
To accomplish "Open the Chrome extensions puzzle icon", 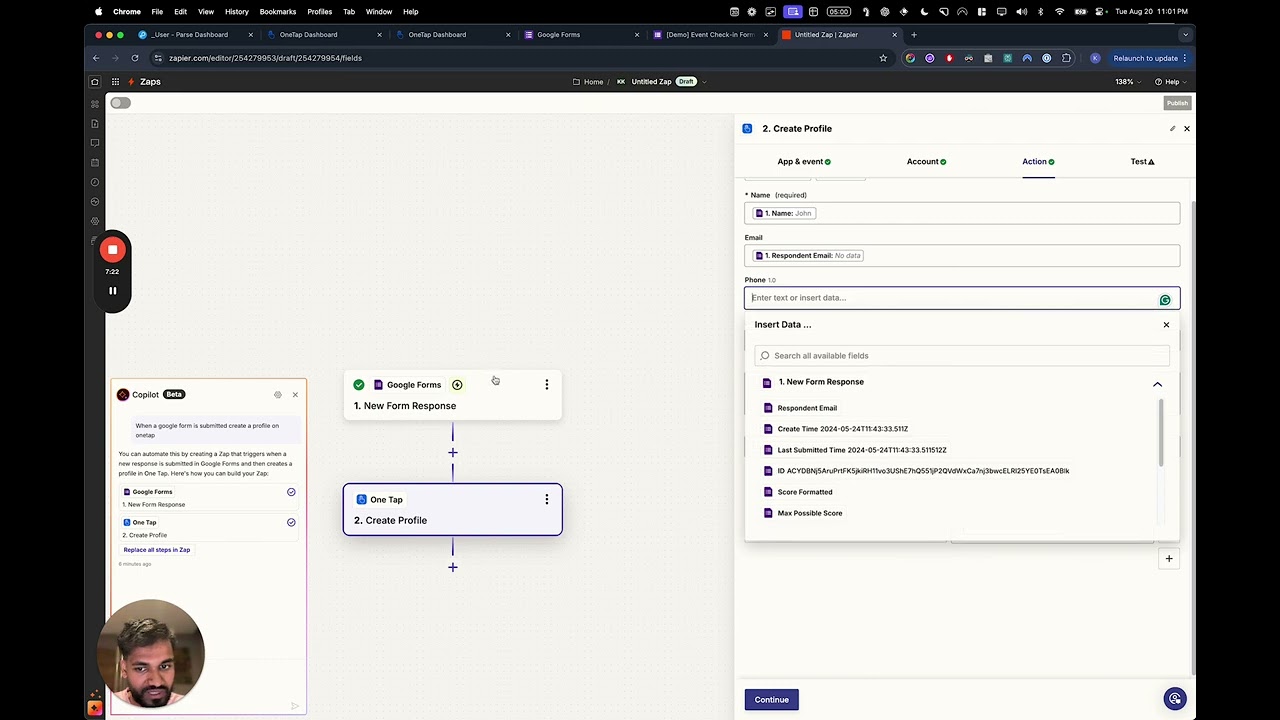I will [x=1066, y=58].
